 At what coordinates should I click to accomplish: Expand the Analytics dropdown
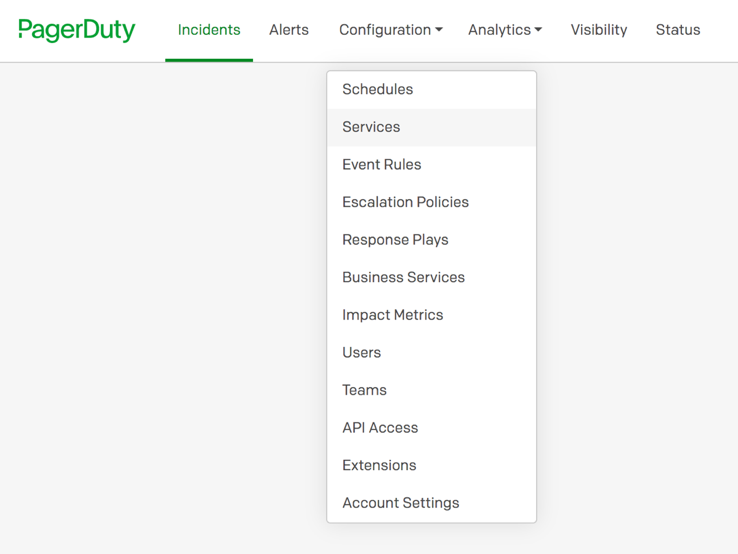point(505,30)
